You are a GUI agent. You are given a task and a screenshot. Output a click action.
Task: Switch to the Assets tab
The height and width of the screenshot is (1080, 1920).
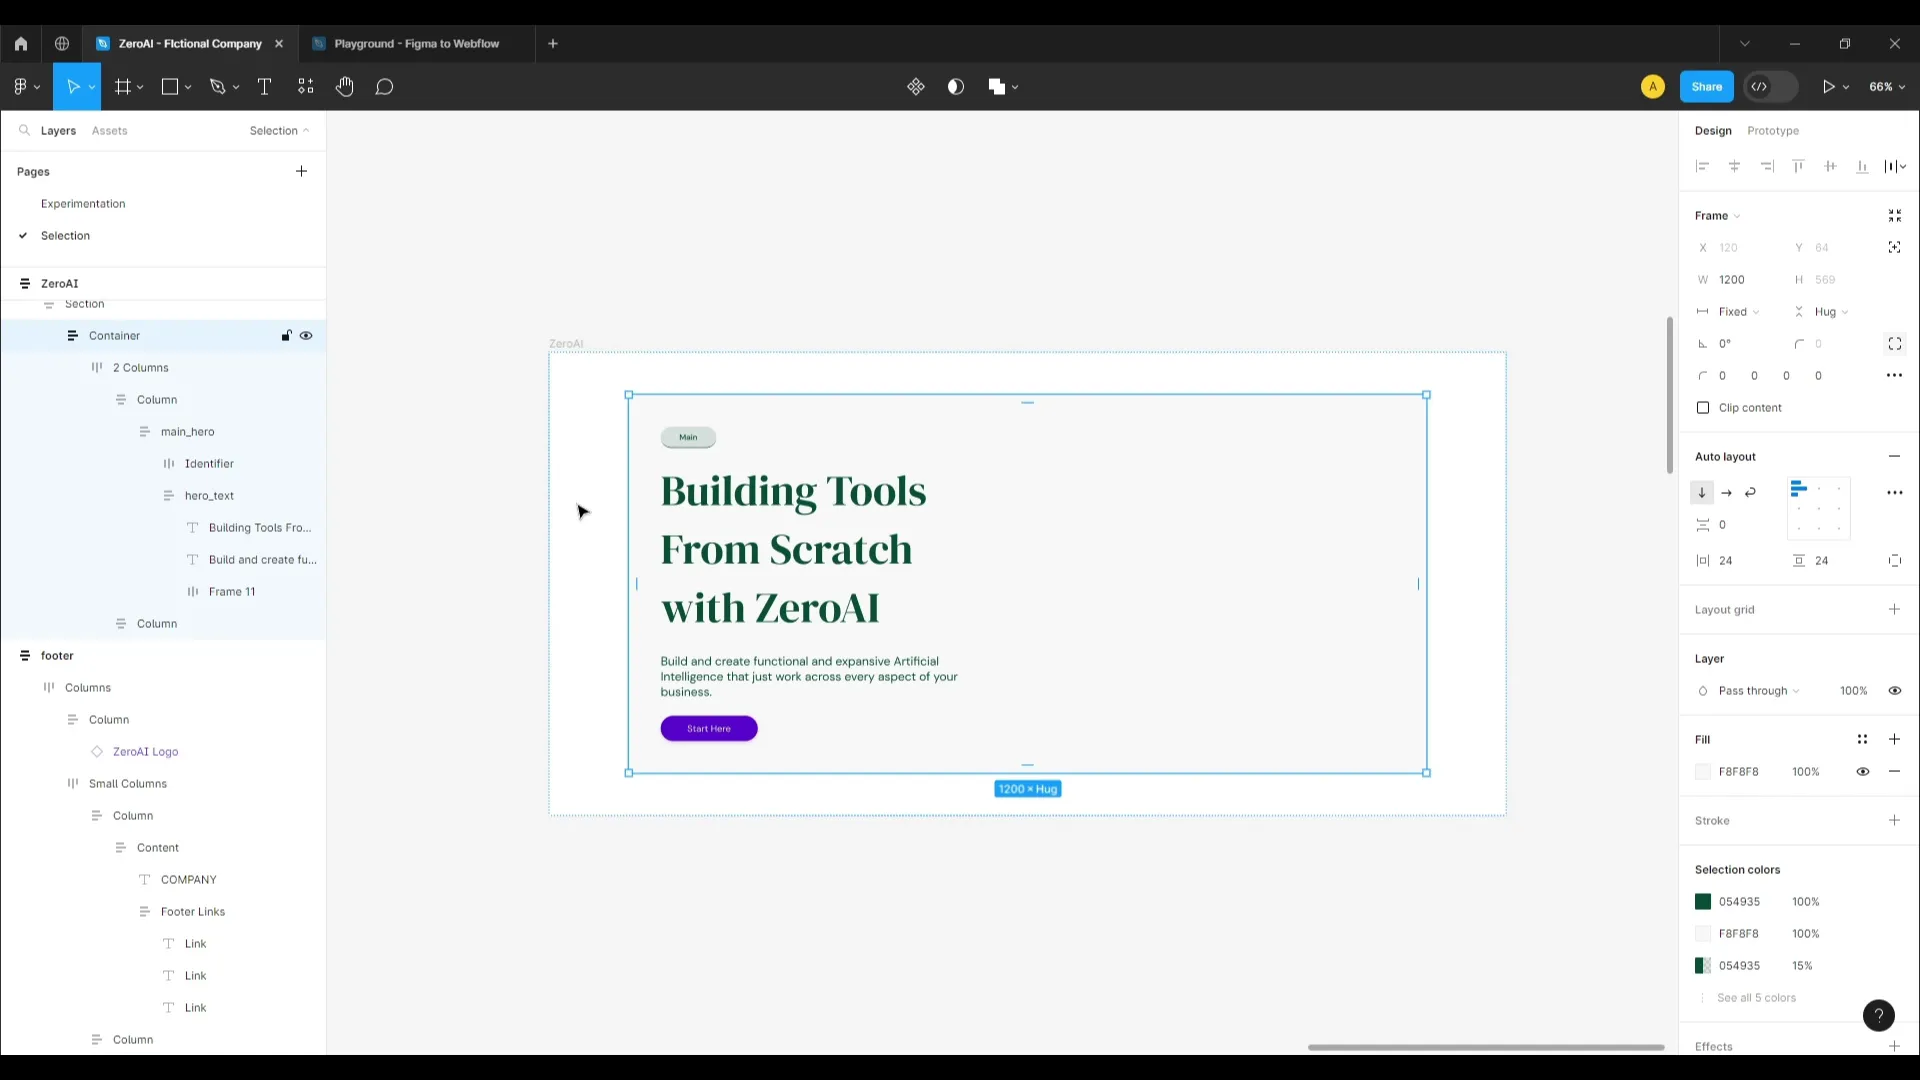tap(109, 131)
